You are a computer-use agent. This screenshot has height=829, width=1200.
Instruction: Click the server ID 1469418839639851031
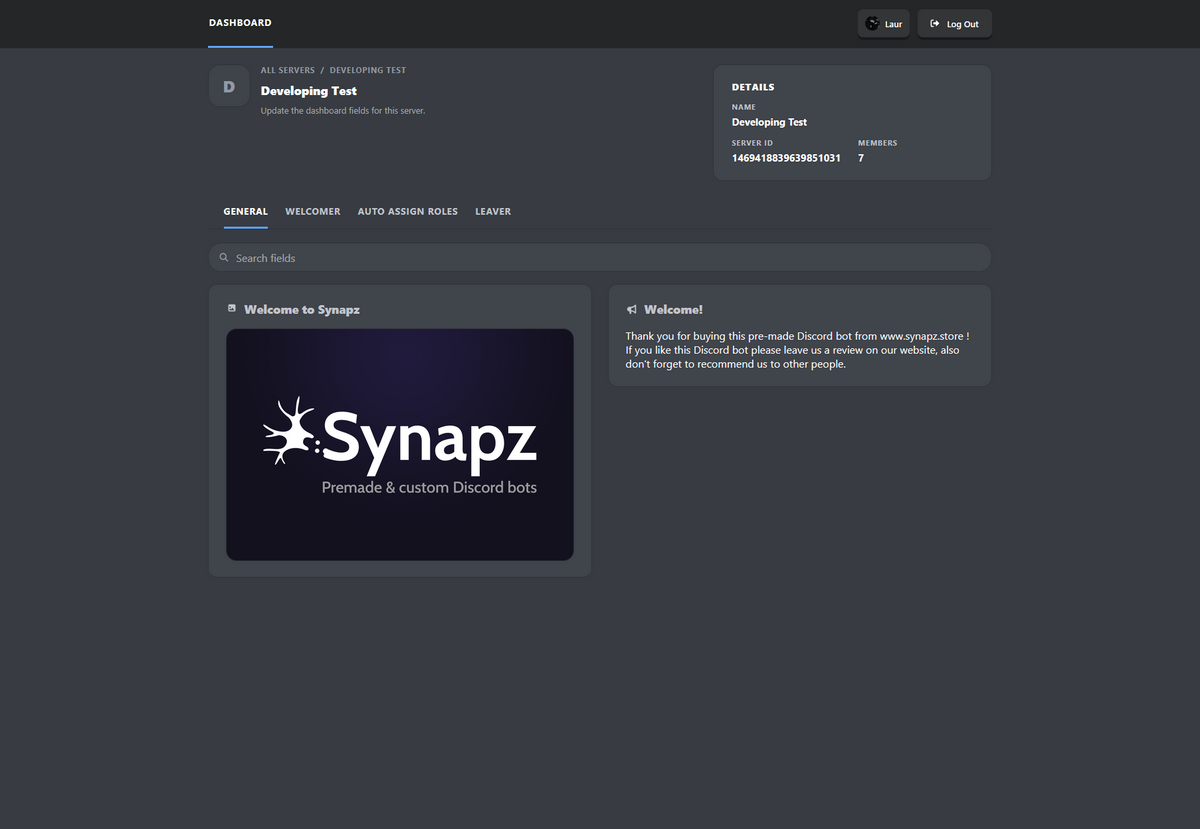click(786, 158)
